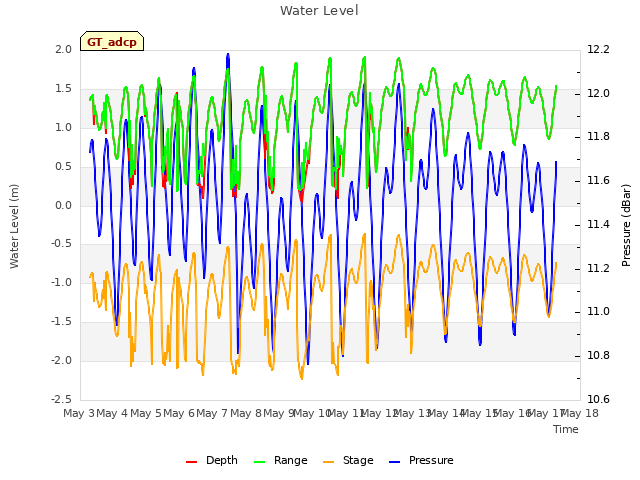Screen dimensions: 640x480
Task: Click the GT_adcp annotation label
Action: (x=112, y=42)
